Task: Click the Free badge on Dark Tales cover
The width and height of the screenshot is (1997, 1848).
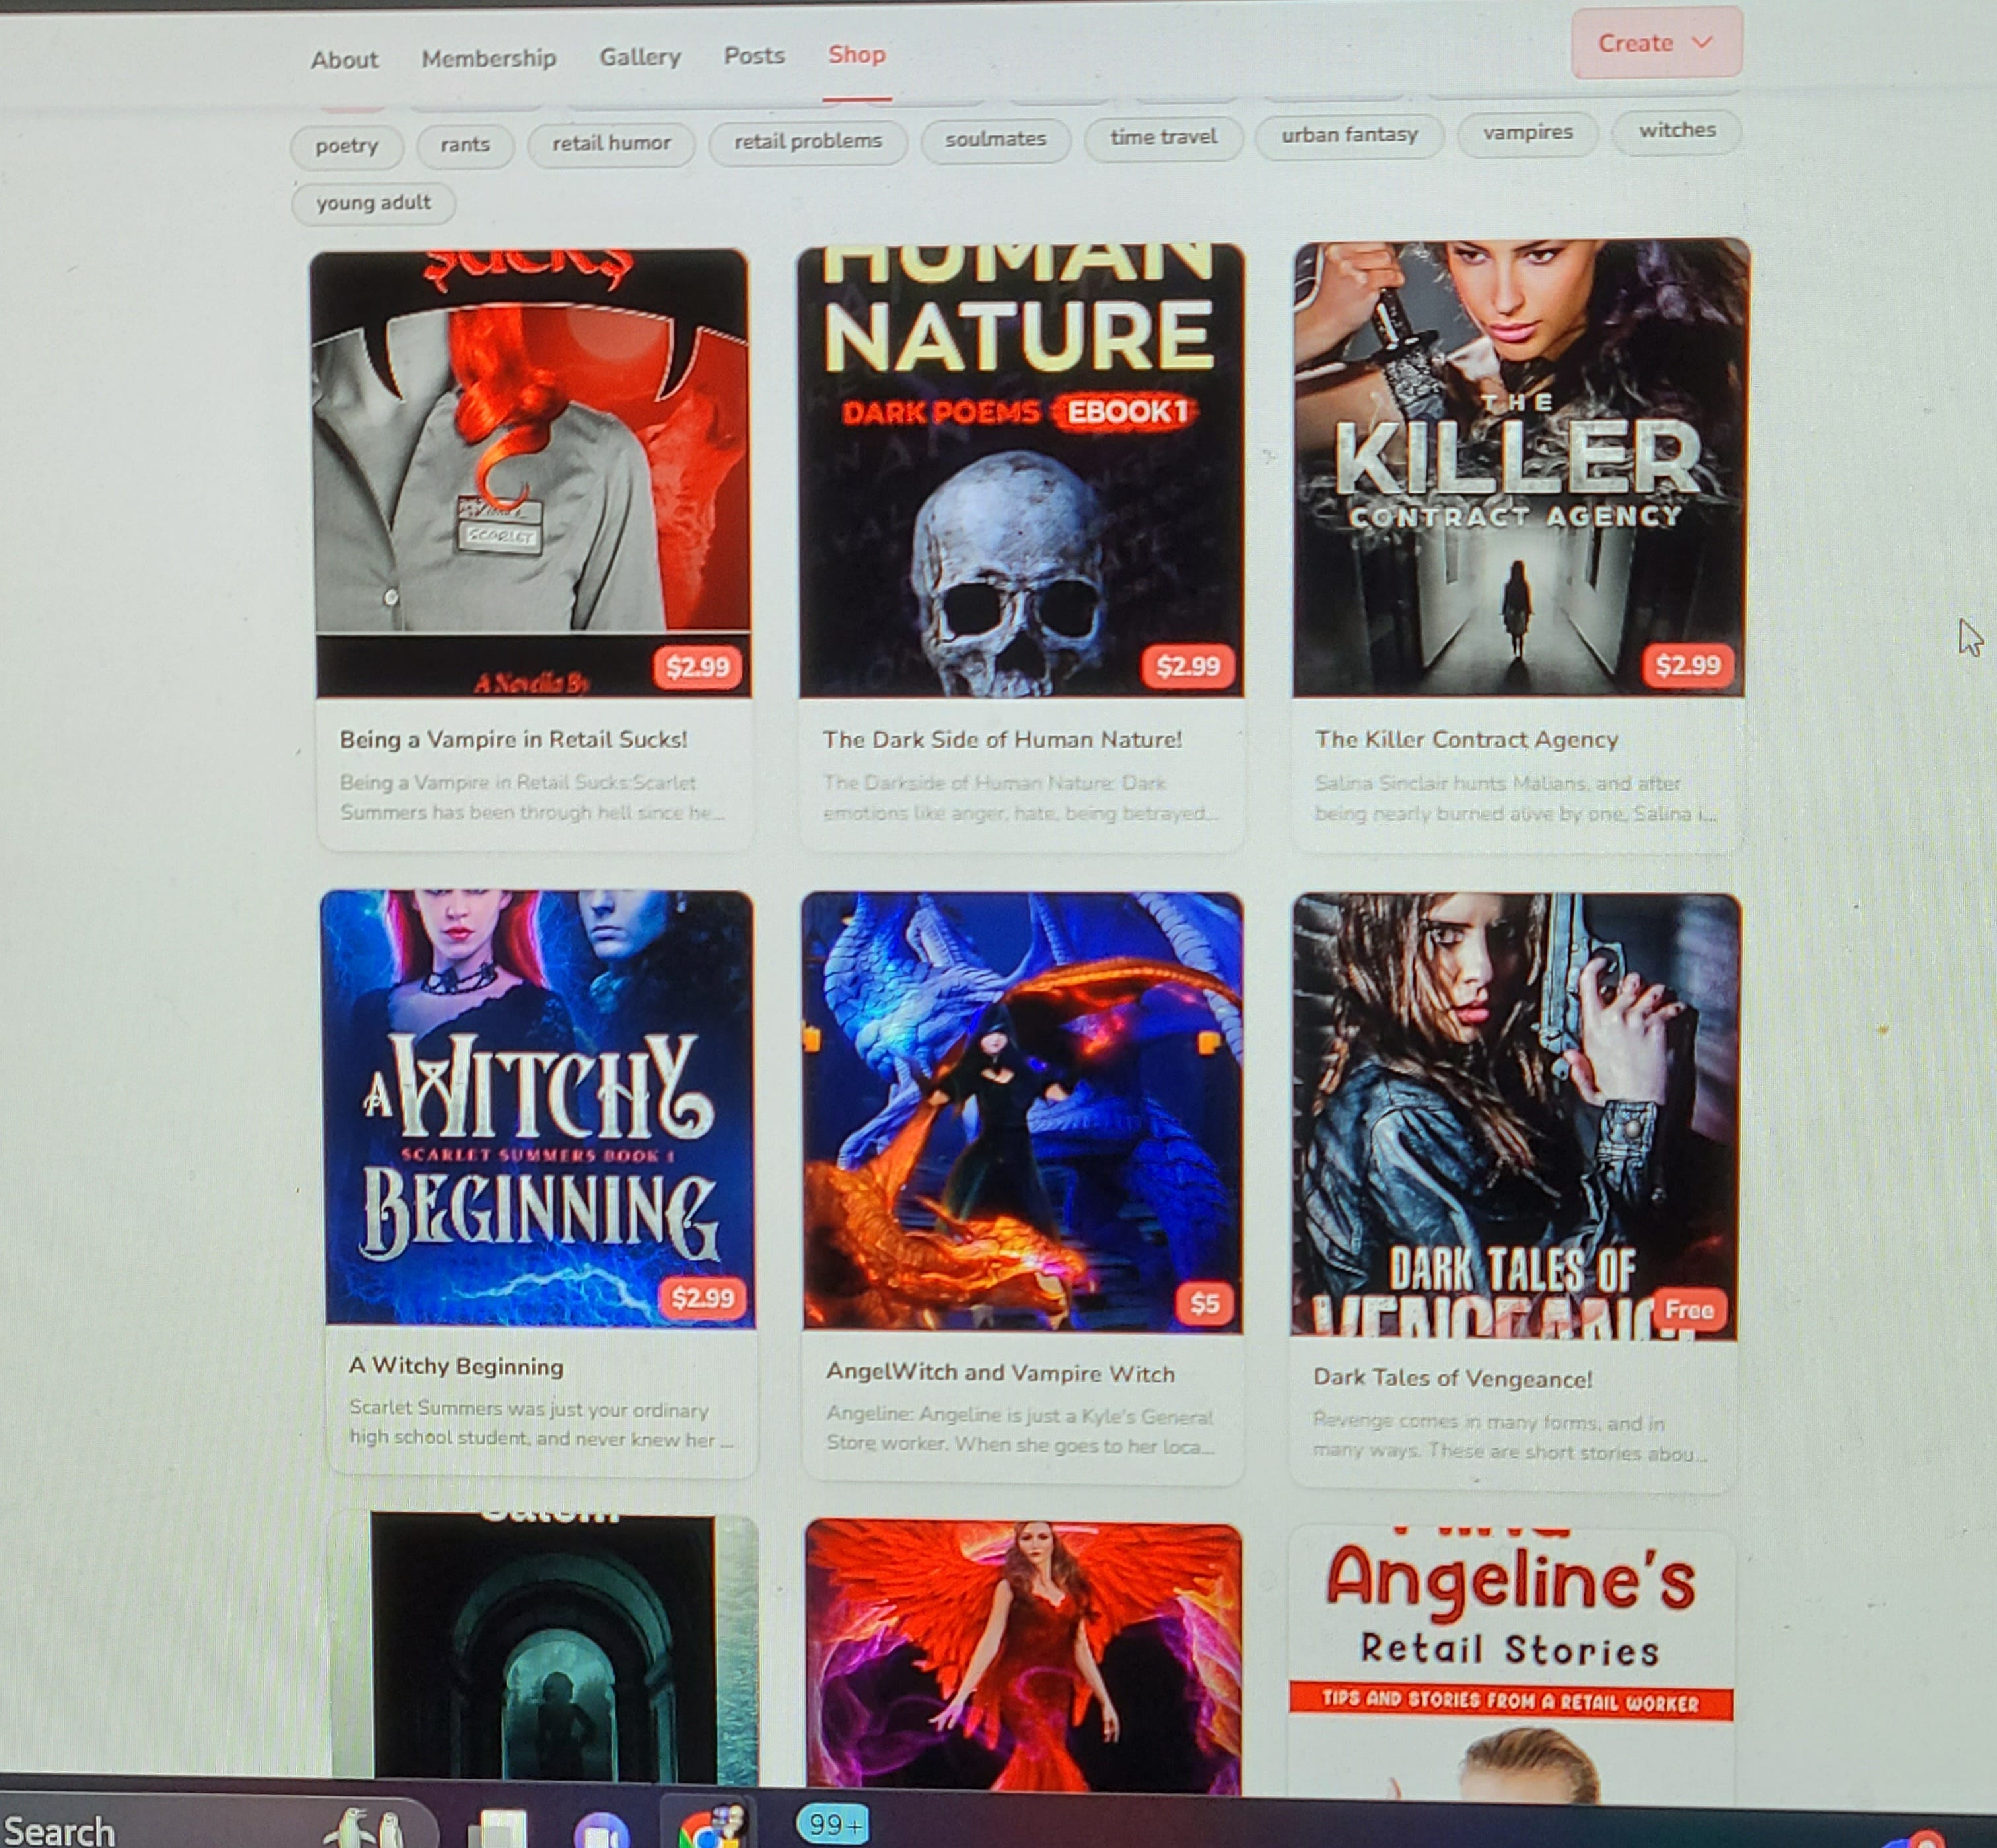Action: 1689,1310
